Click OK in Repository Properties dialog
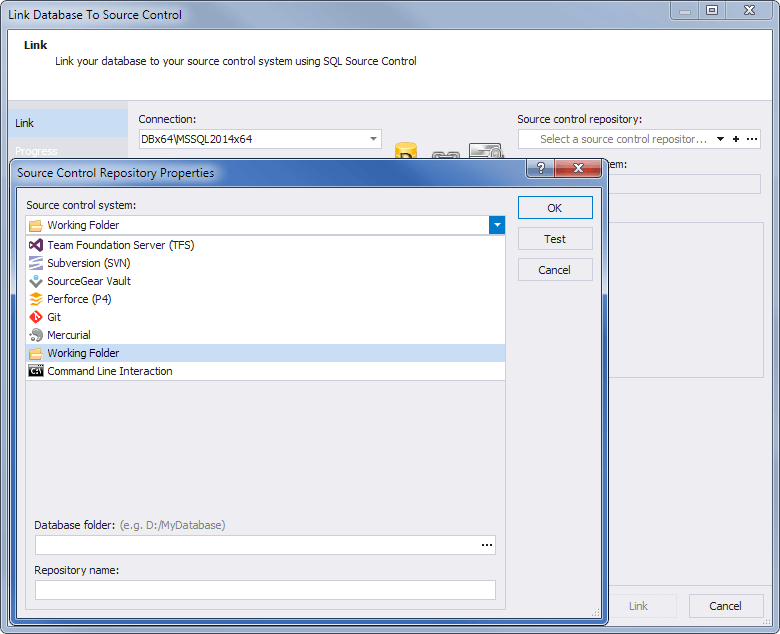 tap(555, 208)
